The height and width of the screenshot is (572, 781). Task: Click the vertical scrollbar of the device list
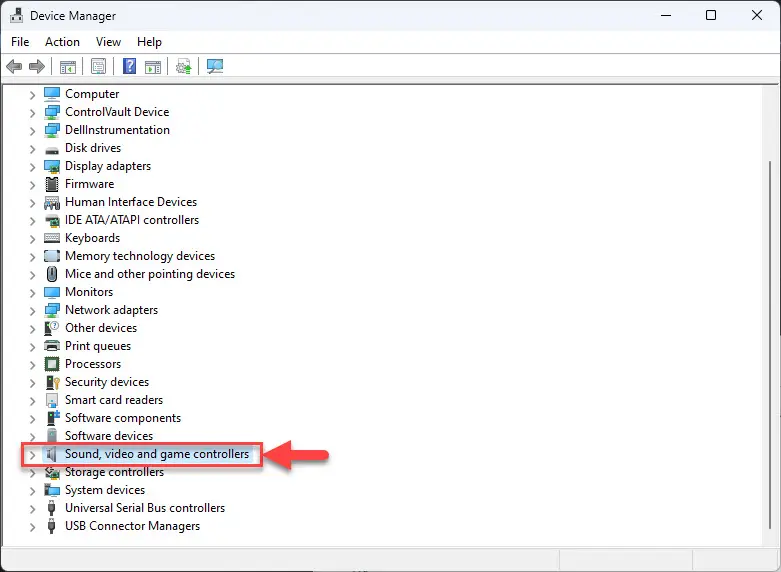point(770,344)
